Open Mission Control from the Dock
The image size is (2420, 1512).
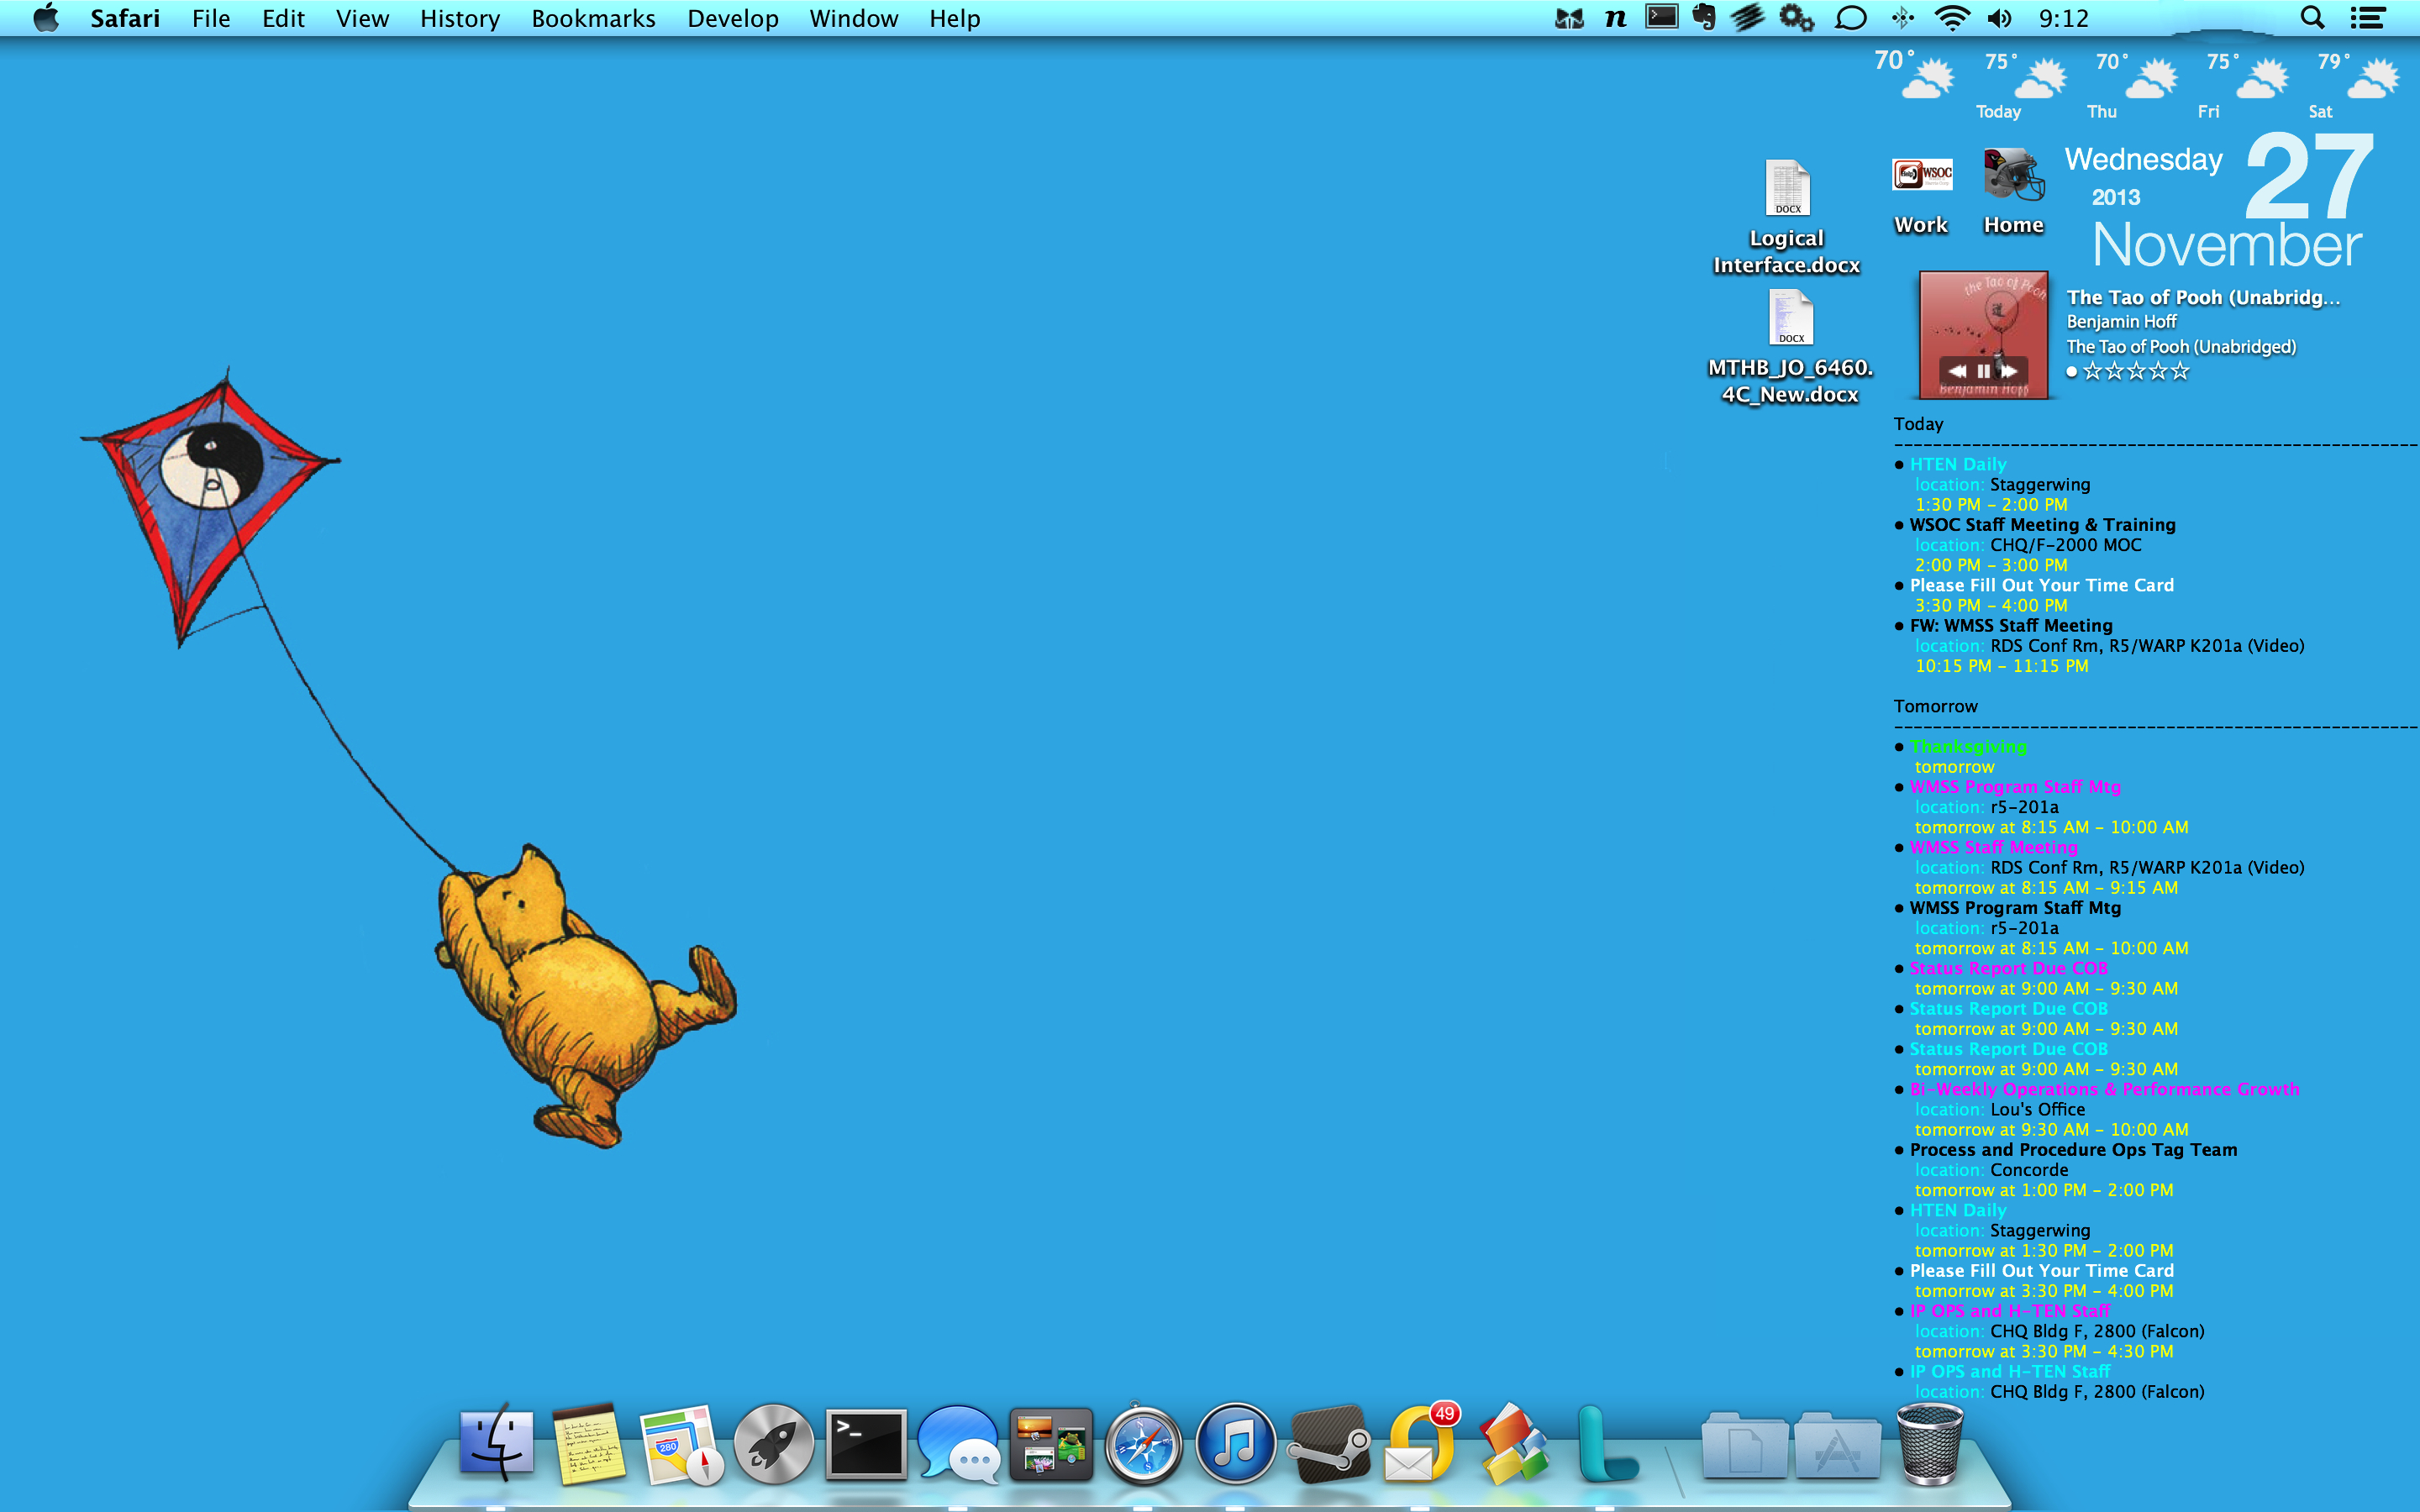pos(1051,1444)
